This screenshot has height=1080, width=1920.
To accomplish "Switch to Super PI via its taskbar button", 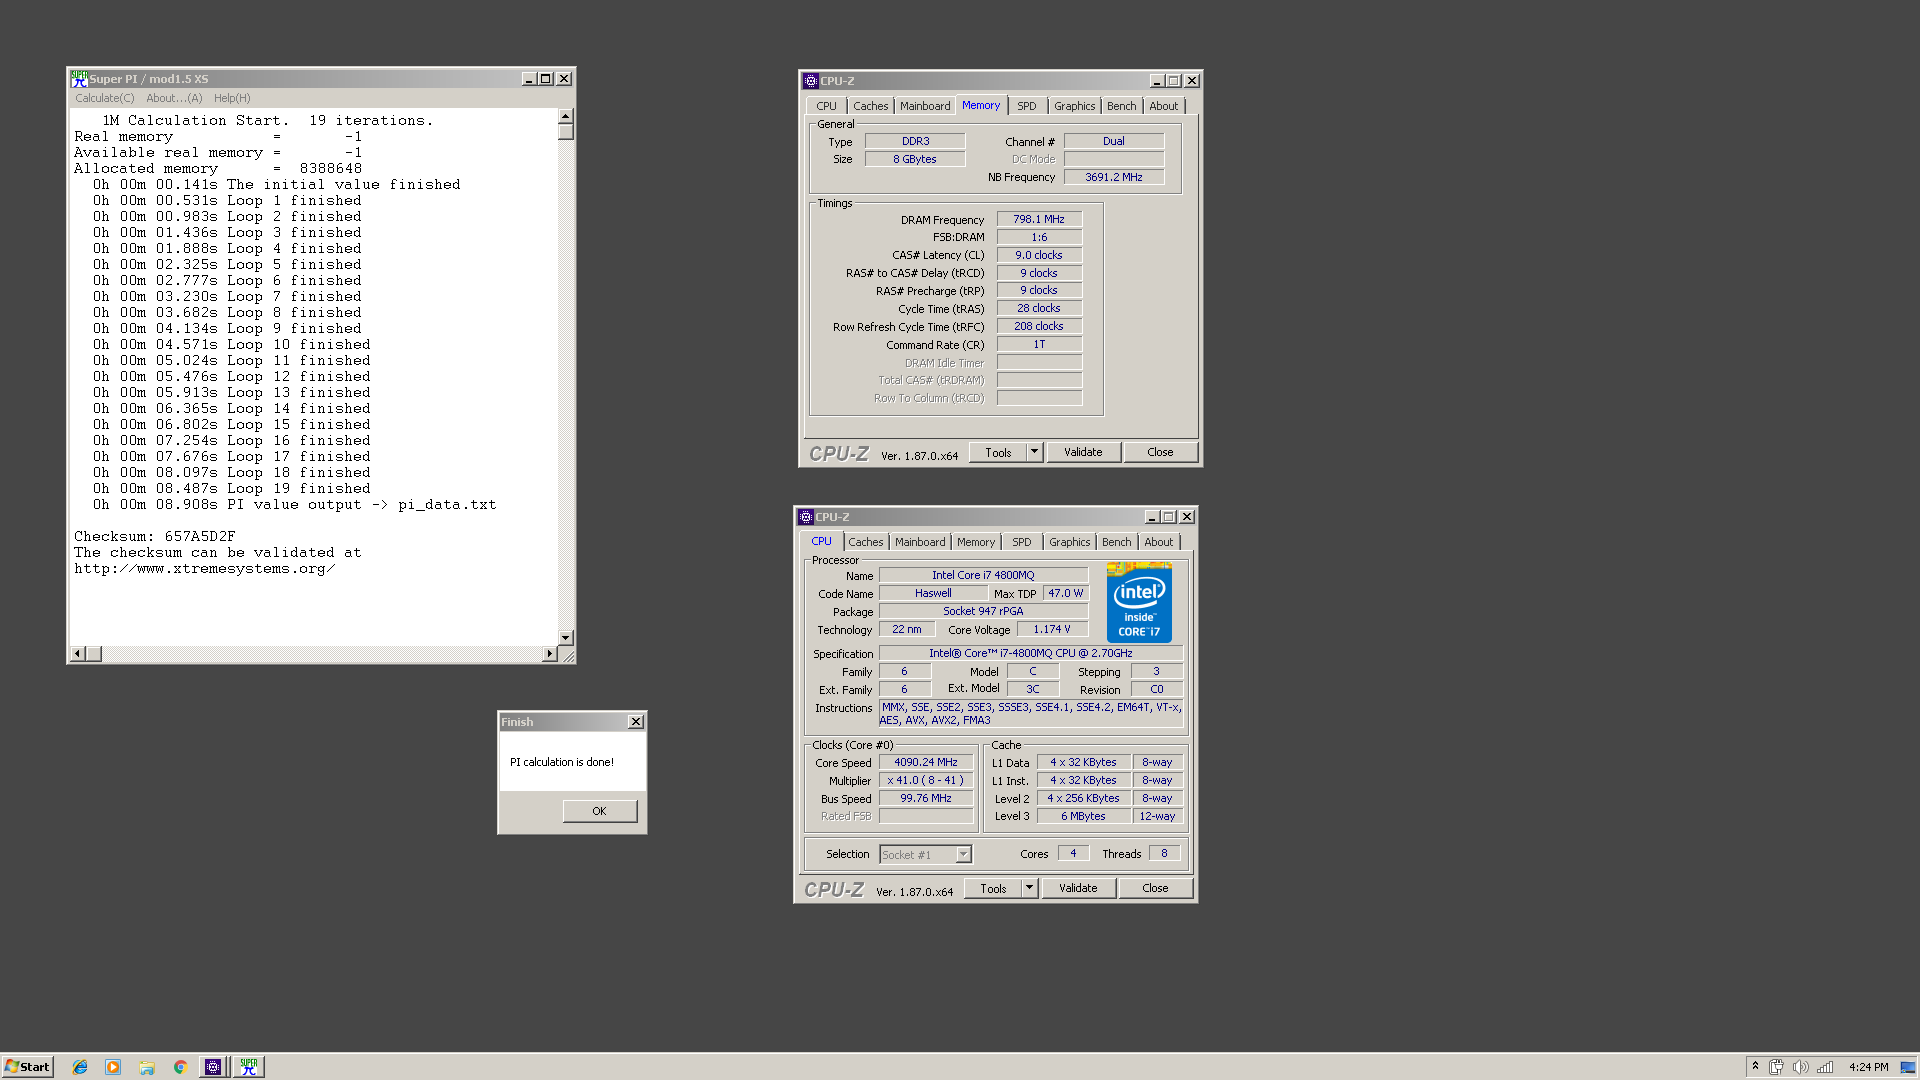I will (249, 1067).
